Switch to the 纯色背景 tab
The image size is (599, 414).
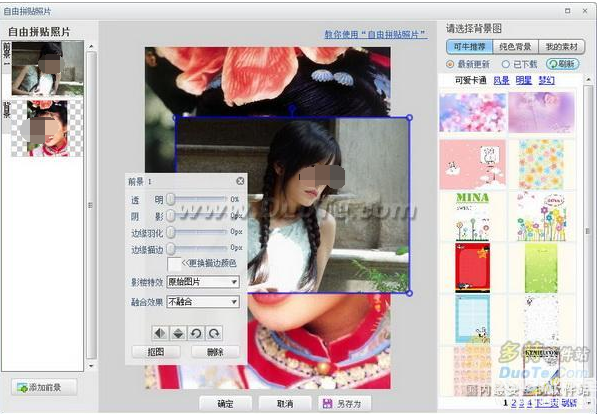(x=515, y=47)
